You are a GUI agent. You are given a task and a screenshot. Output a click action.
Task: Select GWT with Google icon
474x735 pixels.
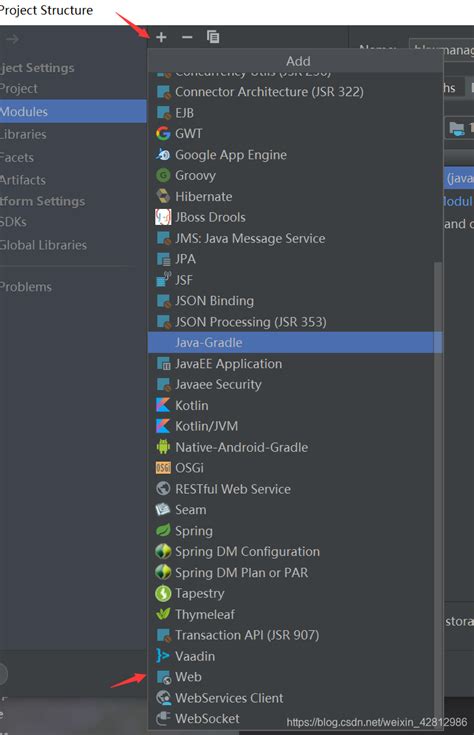point(296,134)
